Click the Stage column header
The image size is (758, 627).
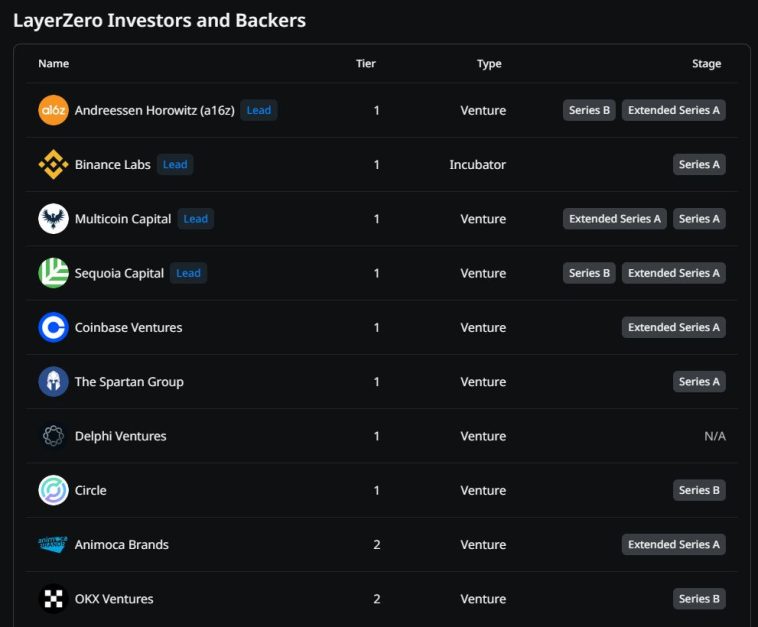point(706,64)
